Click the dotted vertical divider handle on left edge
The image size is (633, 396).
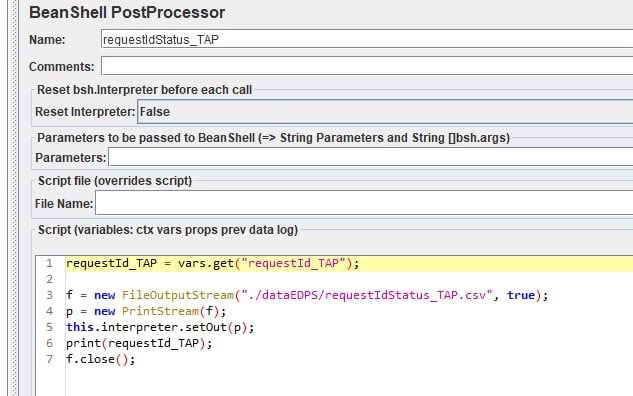(14, 198)
